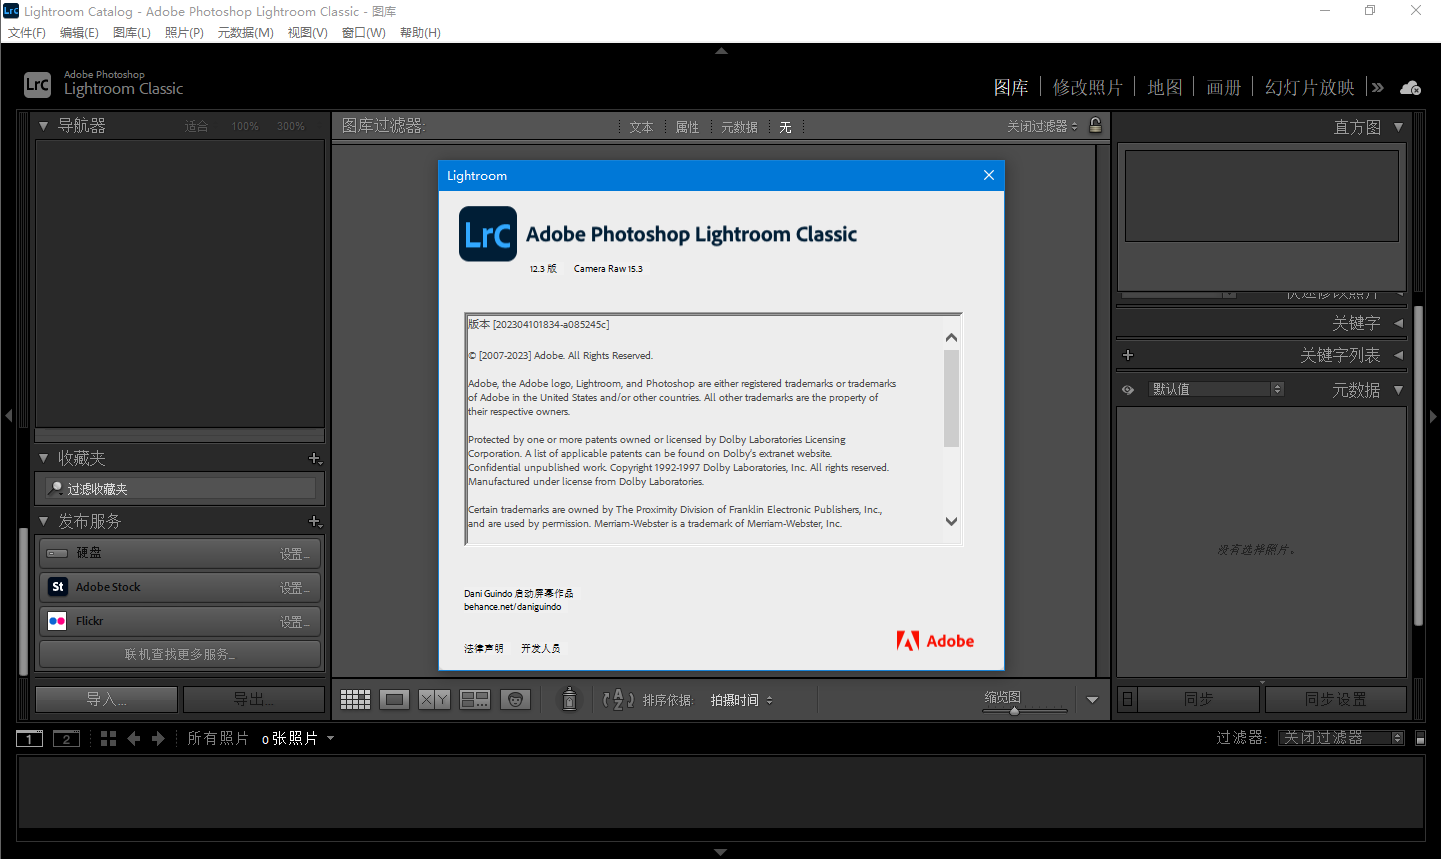Image resolution: width=1441 pixels, height=859 pixels.
Task: Open the 默认值 metadata preset dropdown
Action: pos(1216,389)
